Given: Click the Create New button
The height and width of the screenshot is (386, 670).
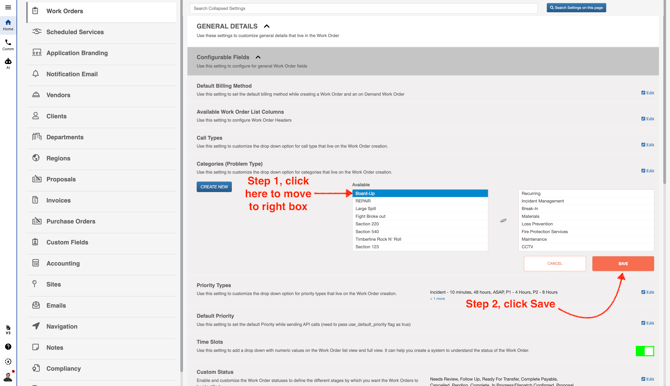Looking at the screenshot, I should pos(214,187).
